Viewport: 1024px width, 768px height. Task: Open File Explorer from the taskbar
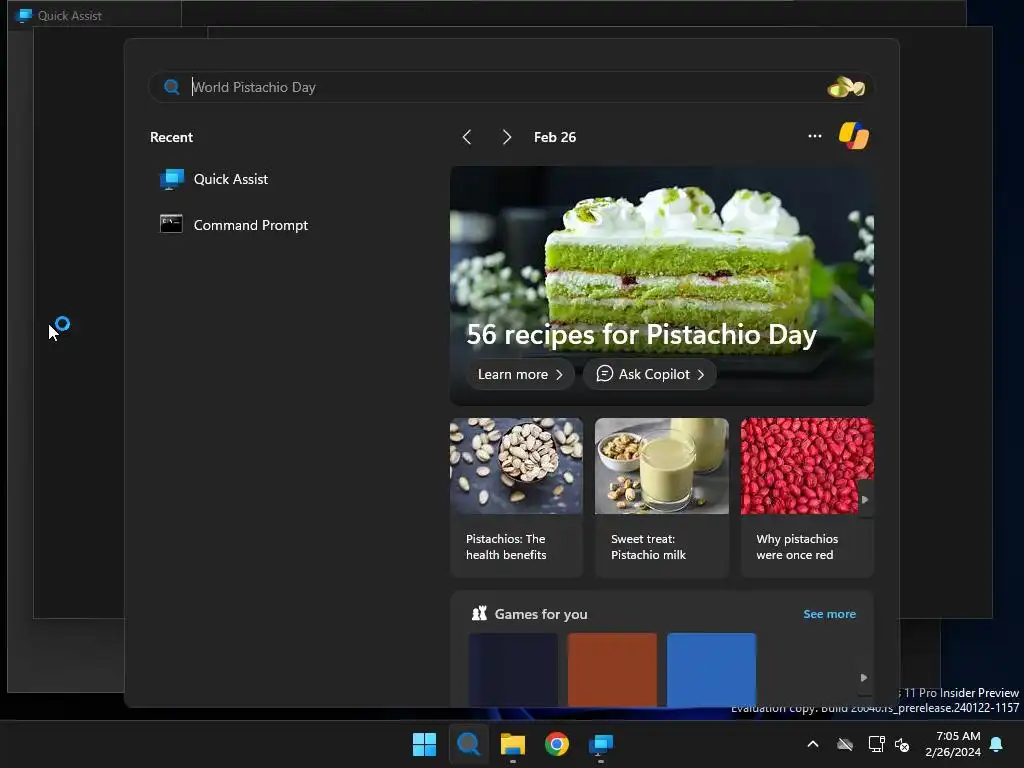tap(513, 744)
